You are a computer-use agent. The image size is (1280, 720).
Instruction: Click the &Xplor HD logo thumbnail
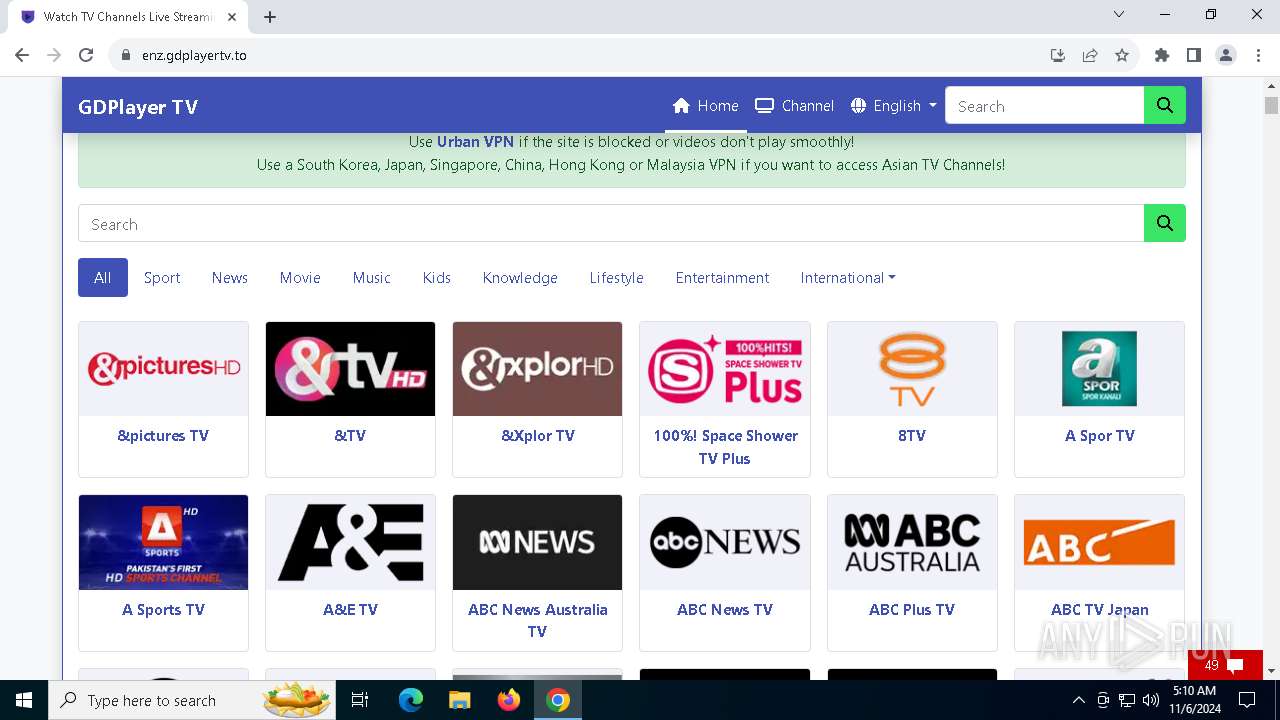tap(537, 368)
